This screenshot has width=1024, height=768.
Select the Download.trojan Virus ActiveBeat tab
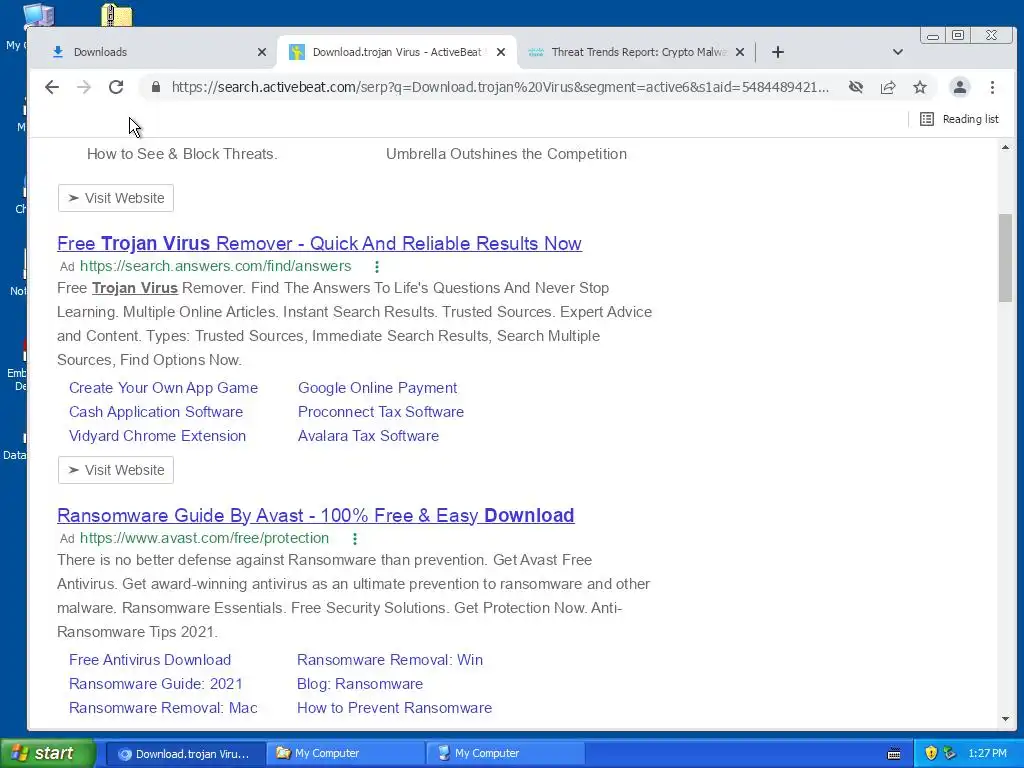(x=397, y=52)
